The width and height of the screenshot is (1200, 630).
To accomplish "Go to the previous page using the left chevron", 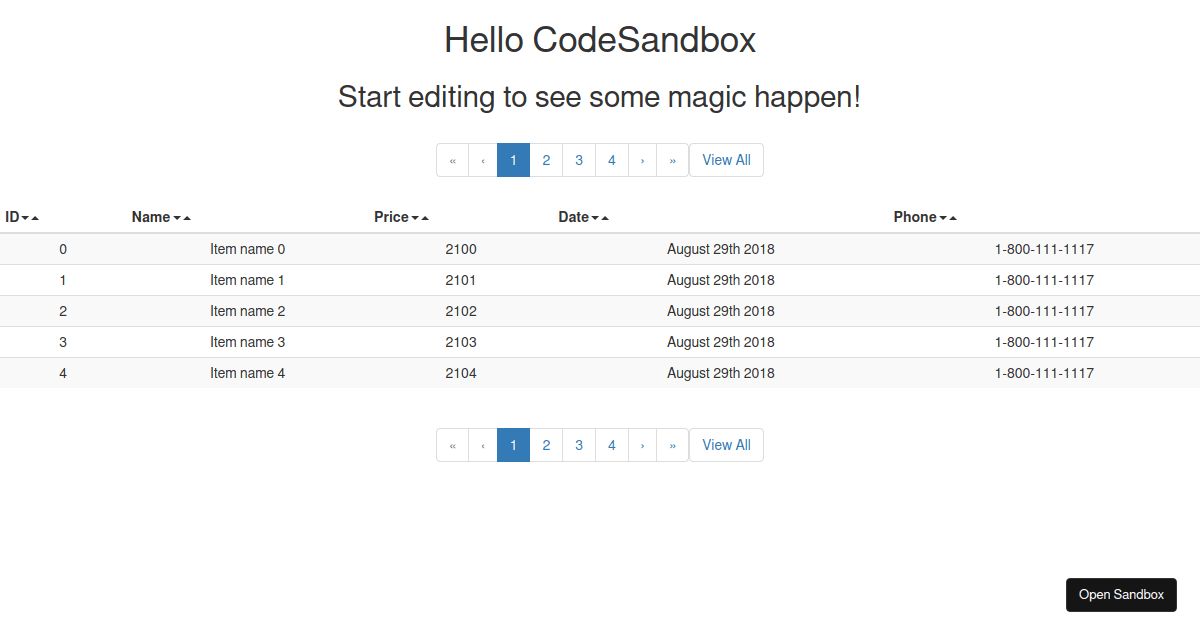I will pyautogui.click(x=483, y=160).
